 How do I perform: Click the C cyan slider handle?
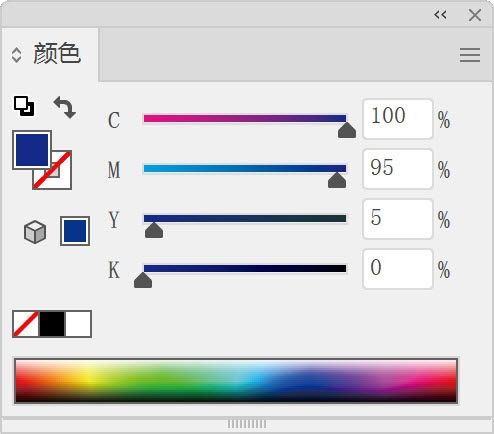347,130
